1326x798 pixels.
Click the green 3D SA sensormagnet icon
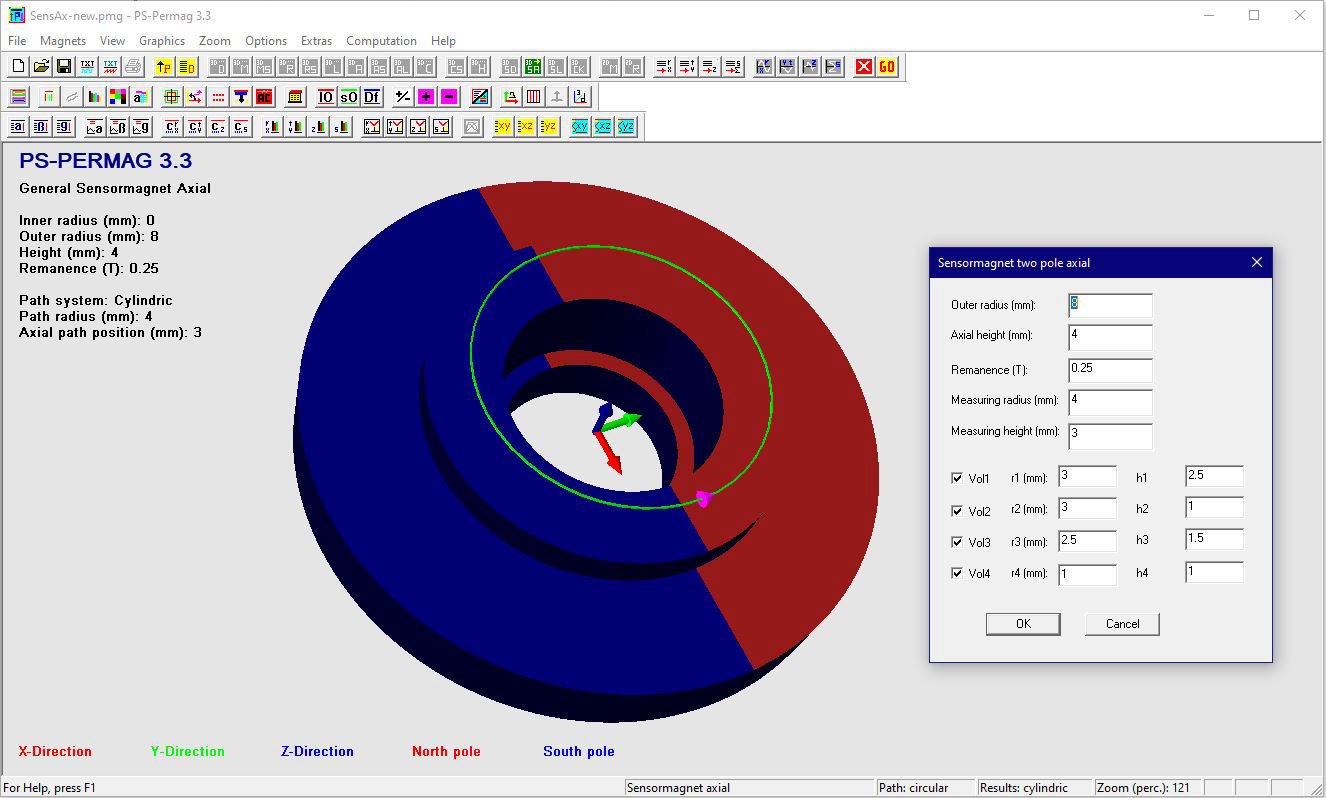click(x=533, y=67)
